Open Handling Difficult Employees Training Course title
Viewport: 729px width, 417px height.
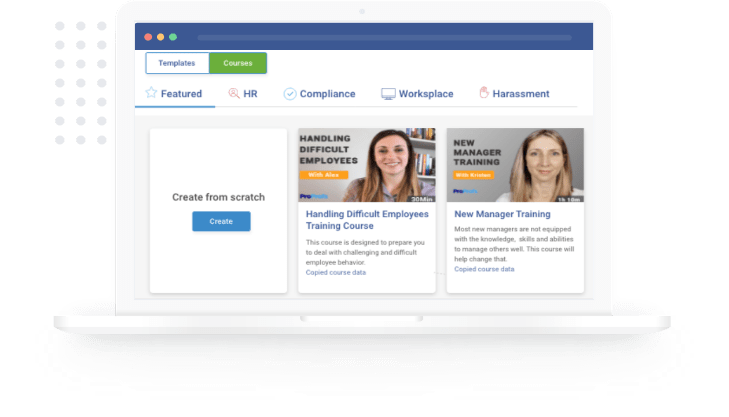[366, 220]
